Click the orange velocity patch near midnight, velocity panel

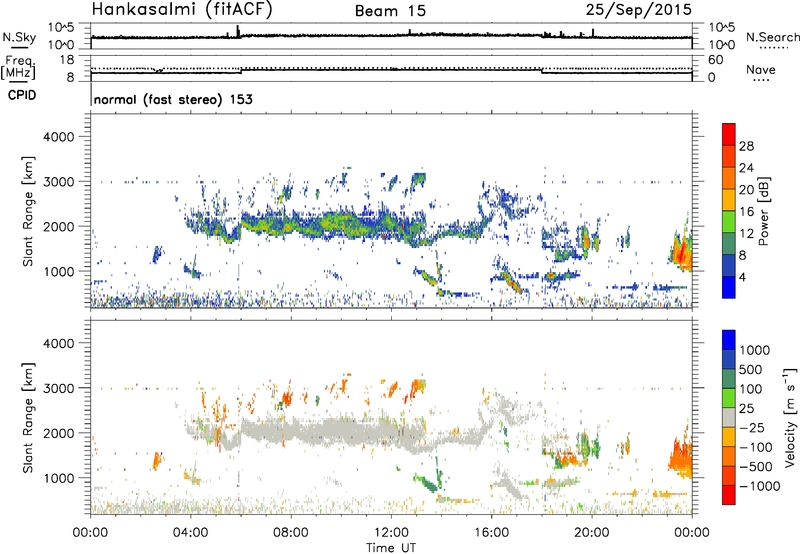click(x=682, y=457)
